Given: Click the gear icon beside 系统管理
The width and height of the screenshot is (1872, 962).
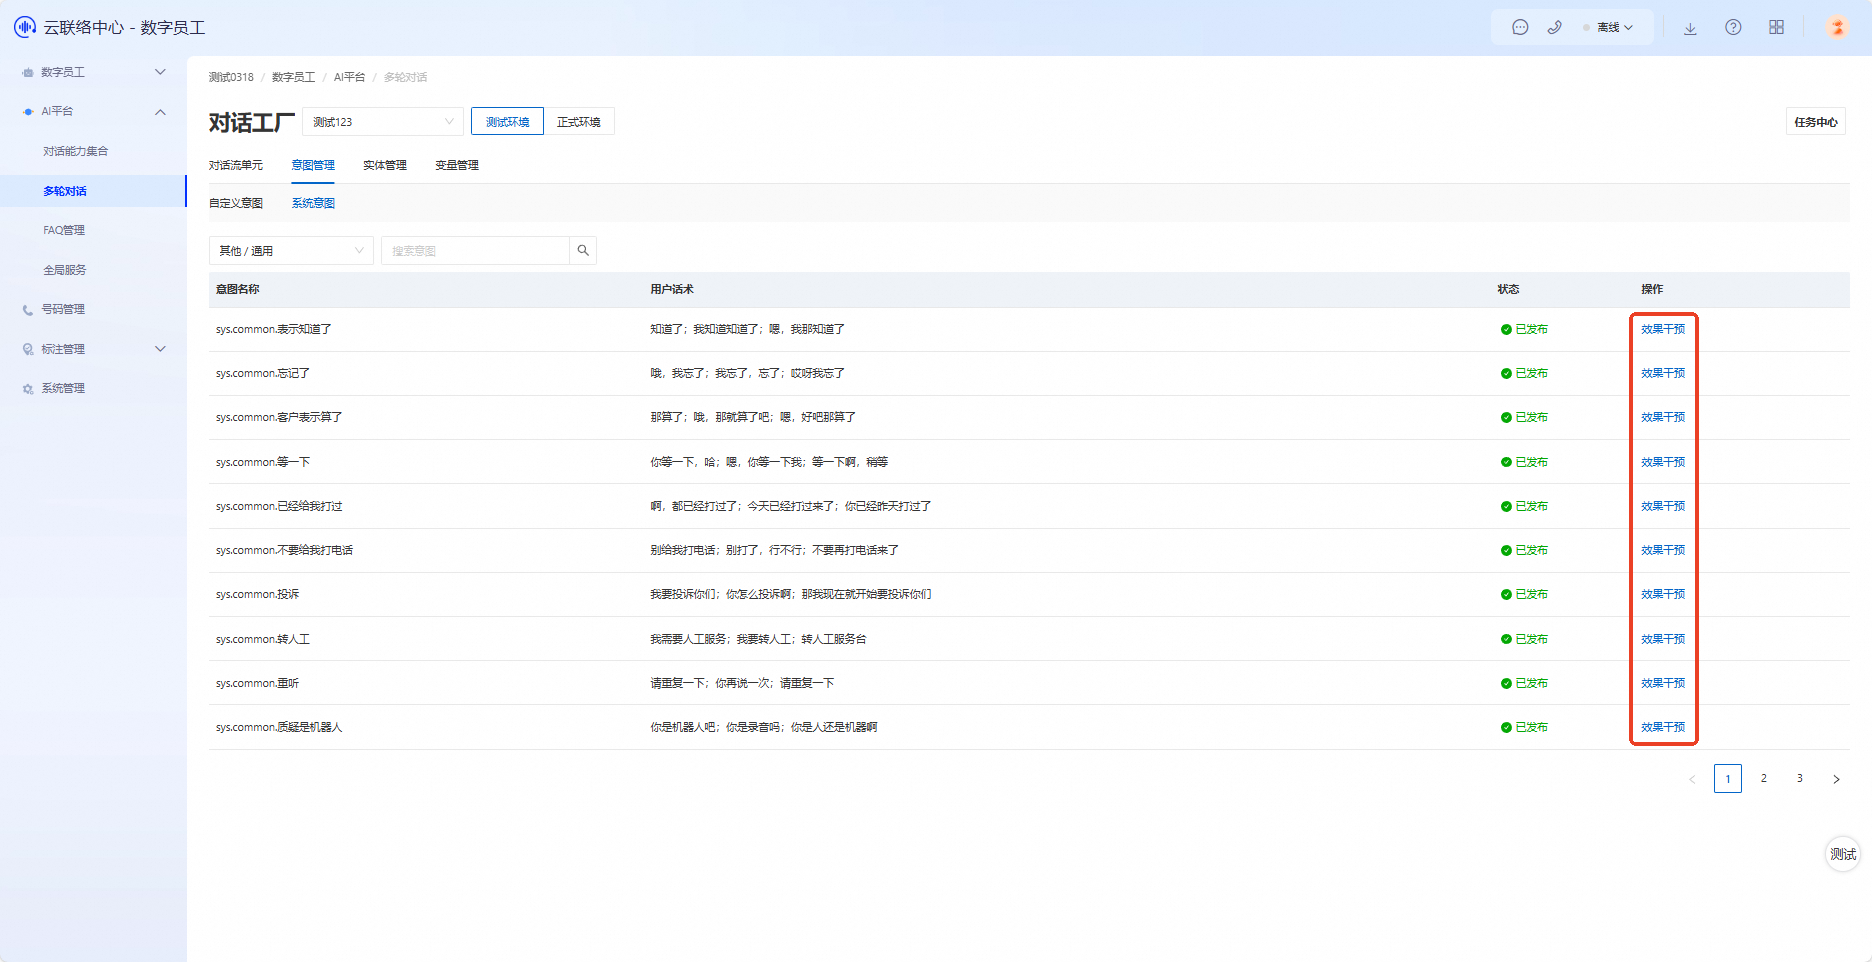Looking at the screenshot, I should tap(28, 389).
